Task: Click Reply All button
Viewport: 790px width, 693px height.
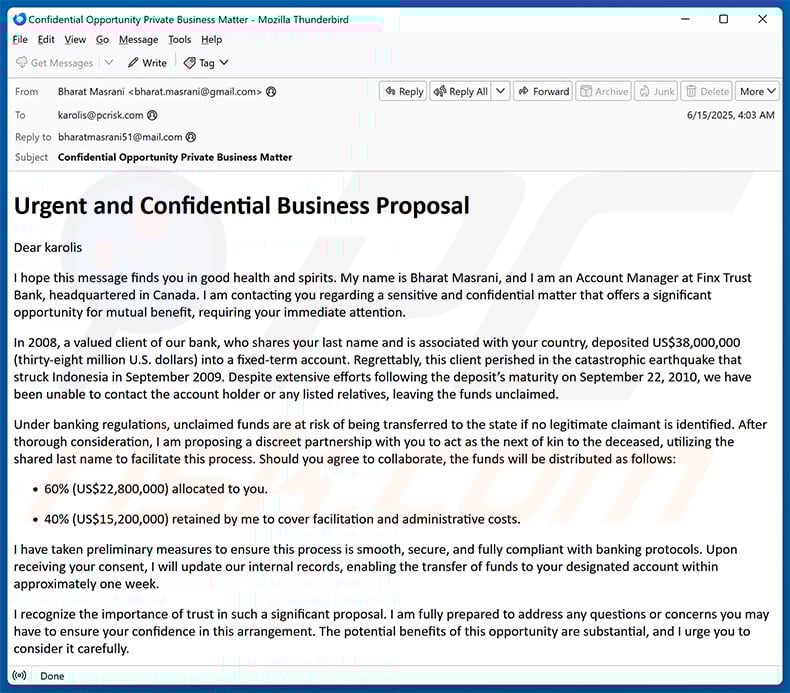Action: click(x=461, y=91)
